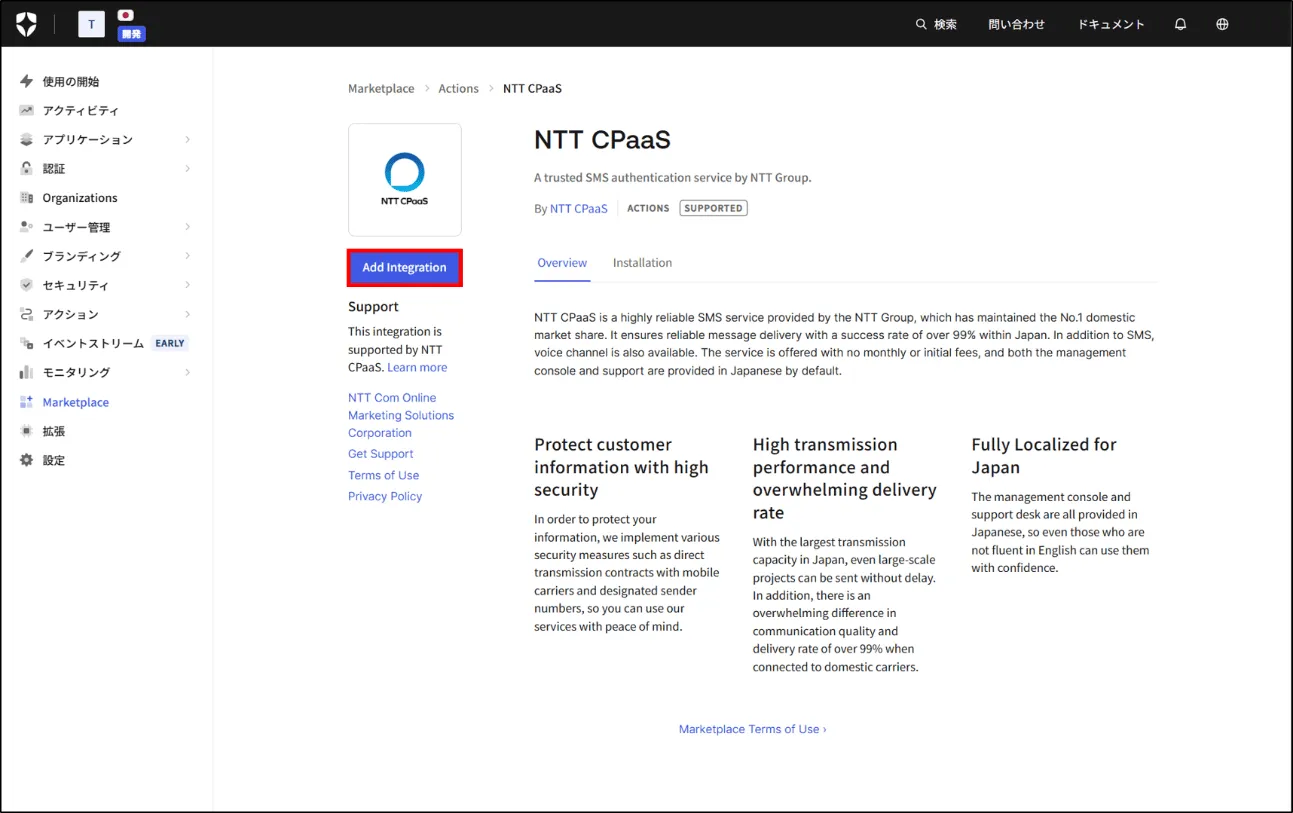Expand the アプリケーション menu chevron
The width and height of the screenshot is (1293, 813).
187,140
